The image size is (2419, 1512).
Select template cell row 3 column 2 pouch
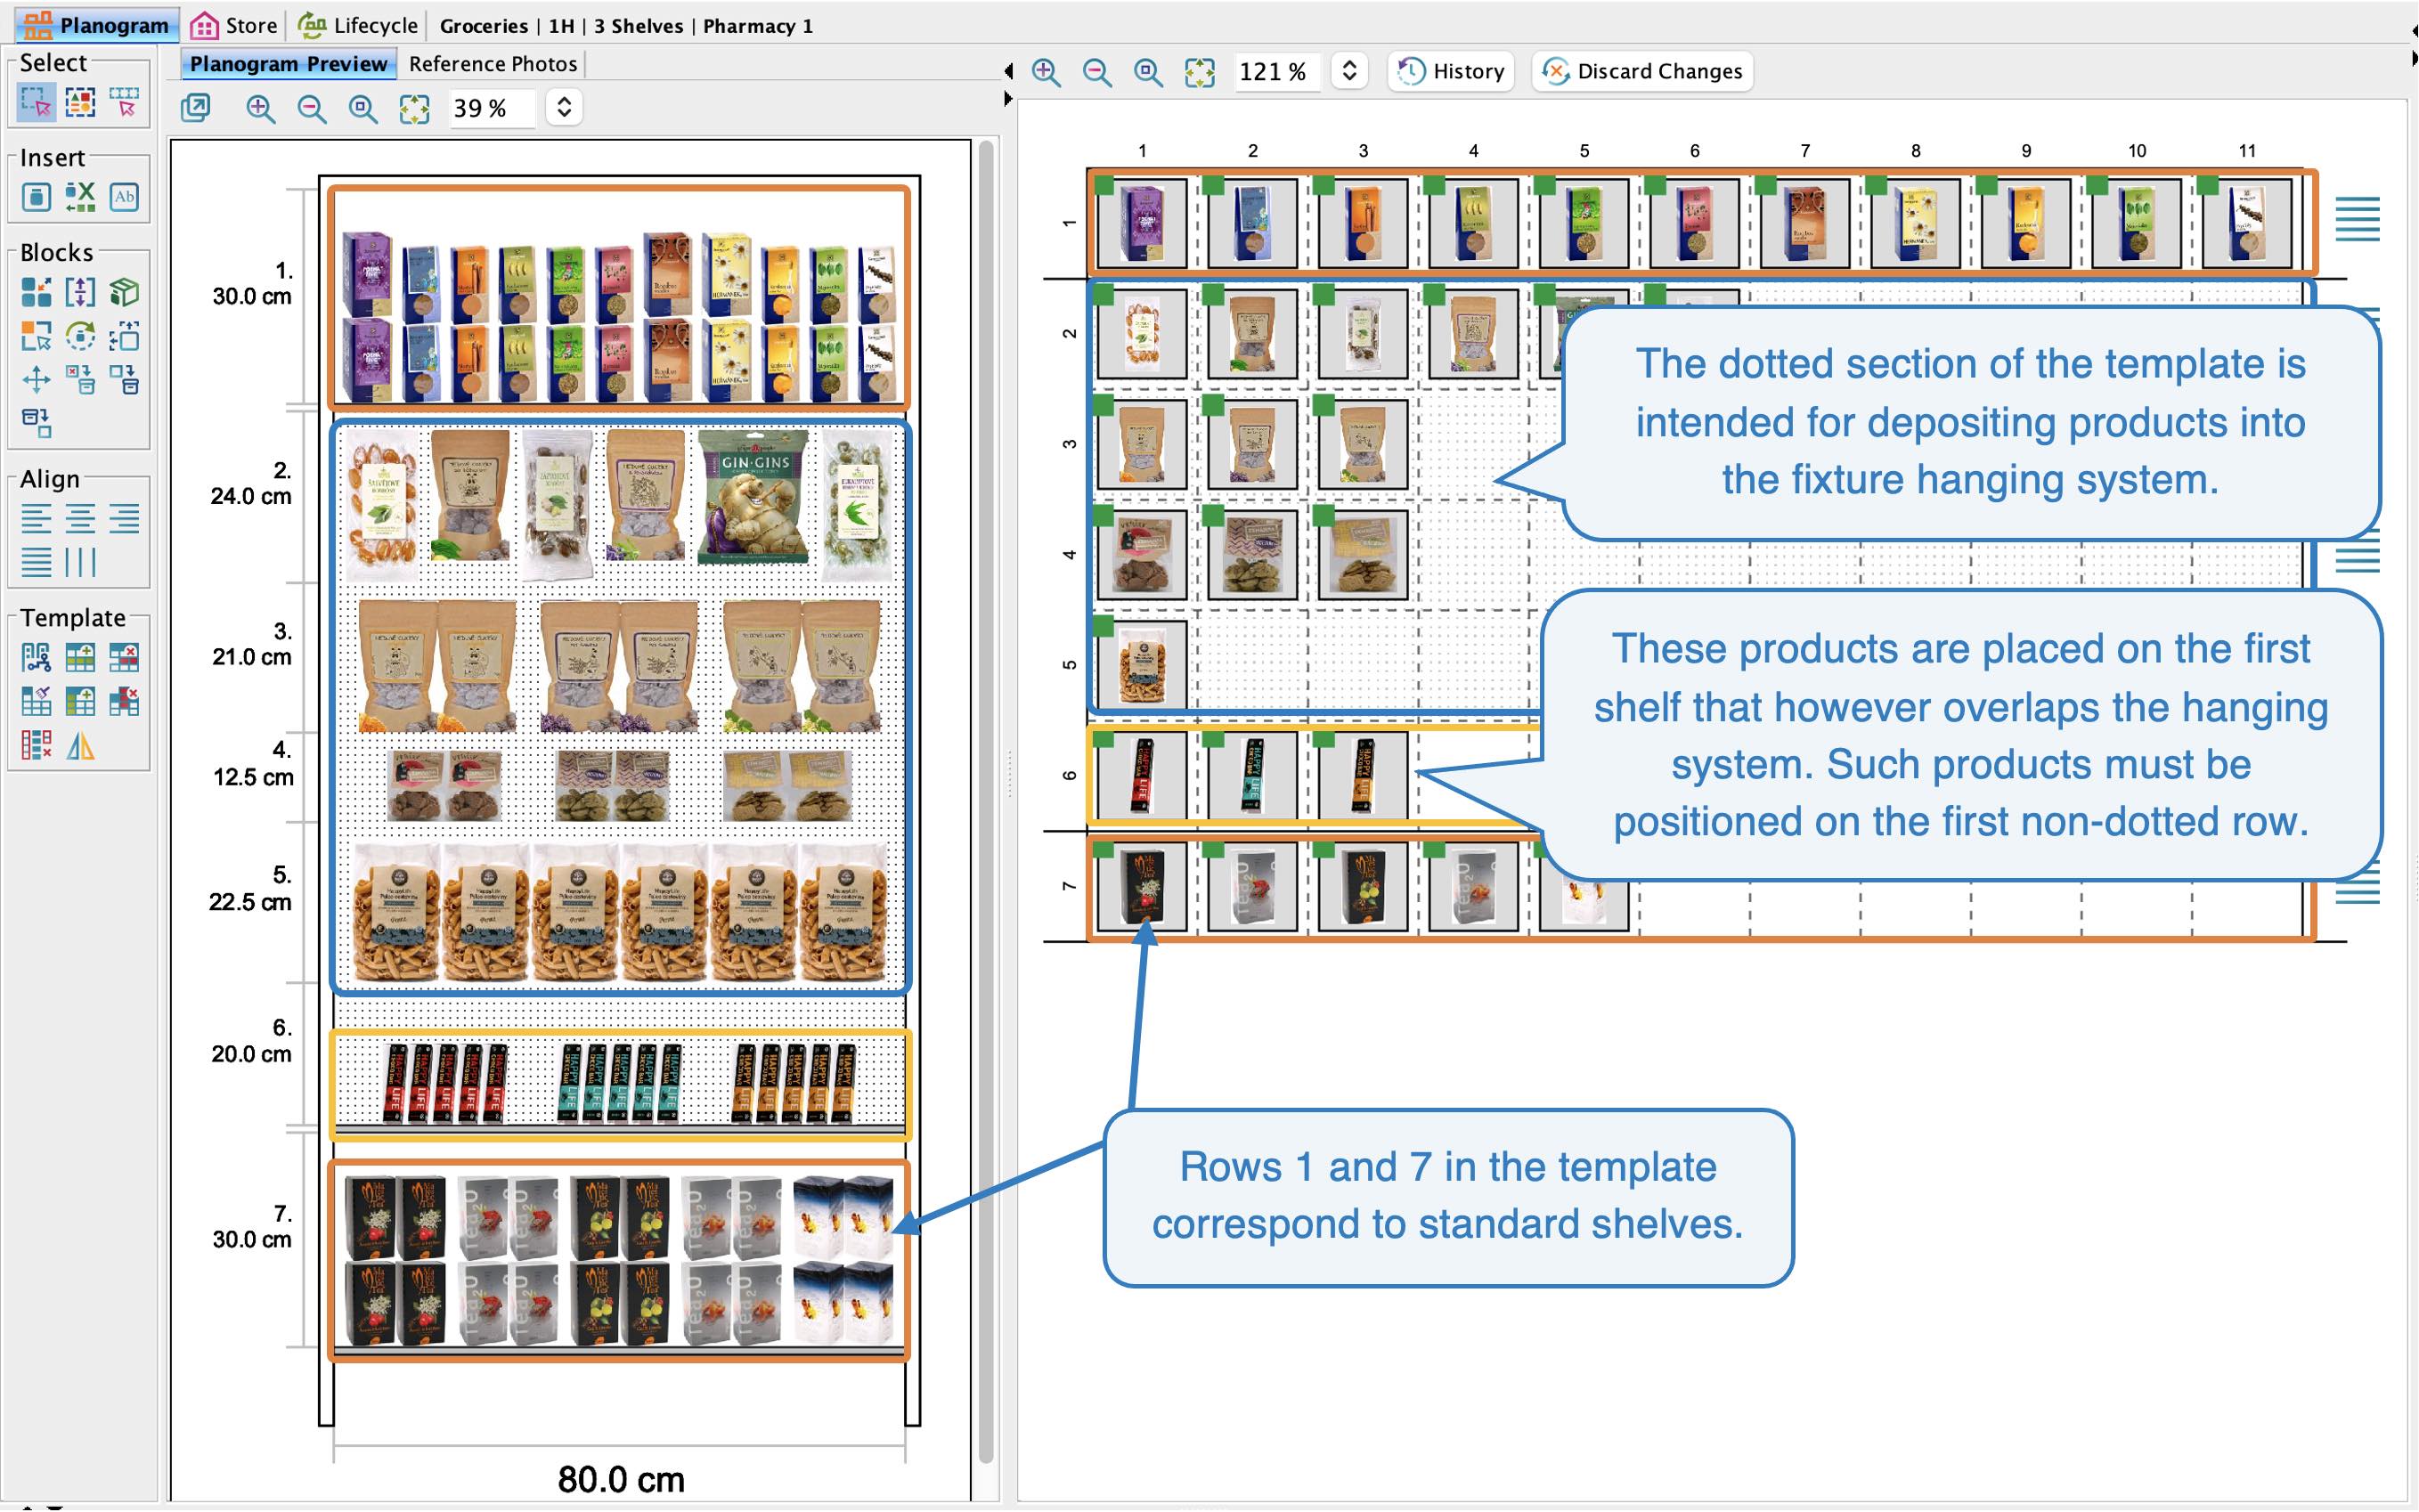tap(1252, 444)
